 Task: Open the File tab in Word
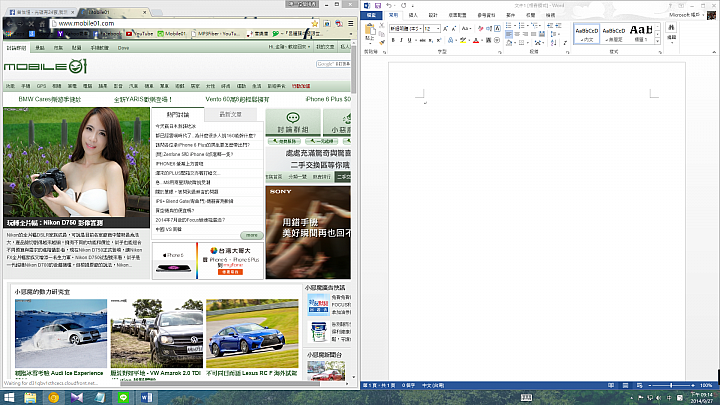pos(371,15)
